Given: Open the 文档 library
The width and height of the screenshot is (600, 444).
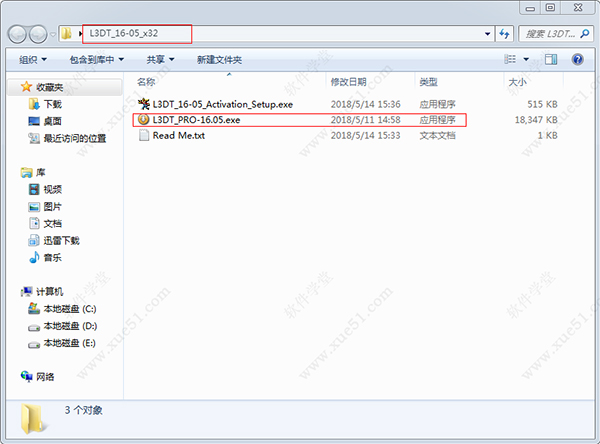Looking at the screenshot, I should click(x=53, y=224).
